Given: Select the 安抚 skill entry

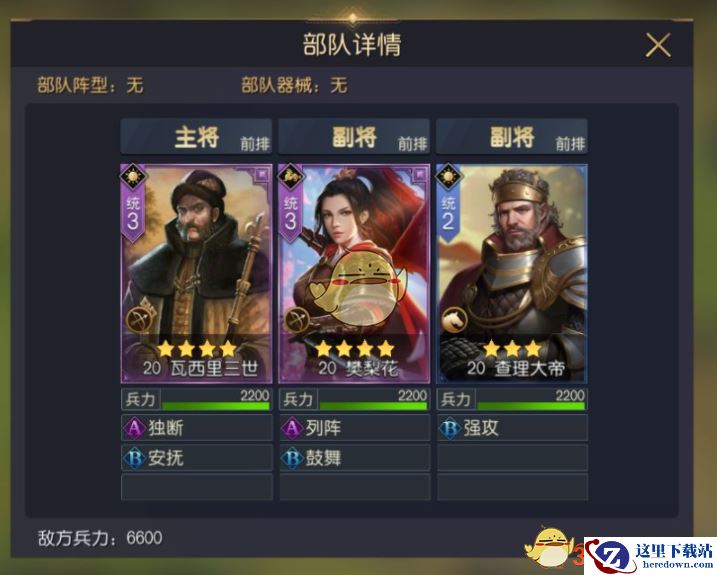Looking at the screenshot, I should pyautogui.click(x=197, y=457).
